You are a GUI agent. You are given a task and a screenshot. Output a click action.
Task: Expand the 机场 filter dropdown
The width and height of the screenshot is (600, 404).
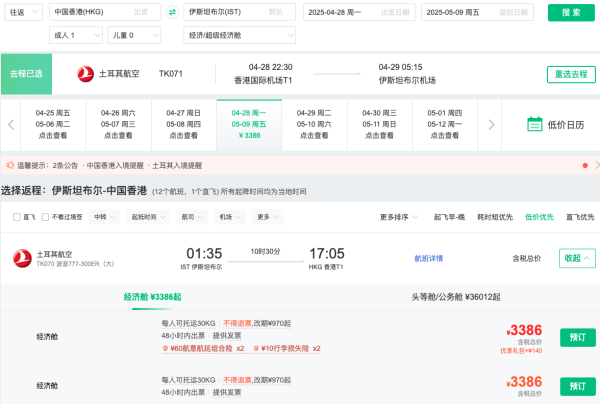coord(230,217)
